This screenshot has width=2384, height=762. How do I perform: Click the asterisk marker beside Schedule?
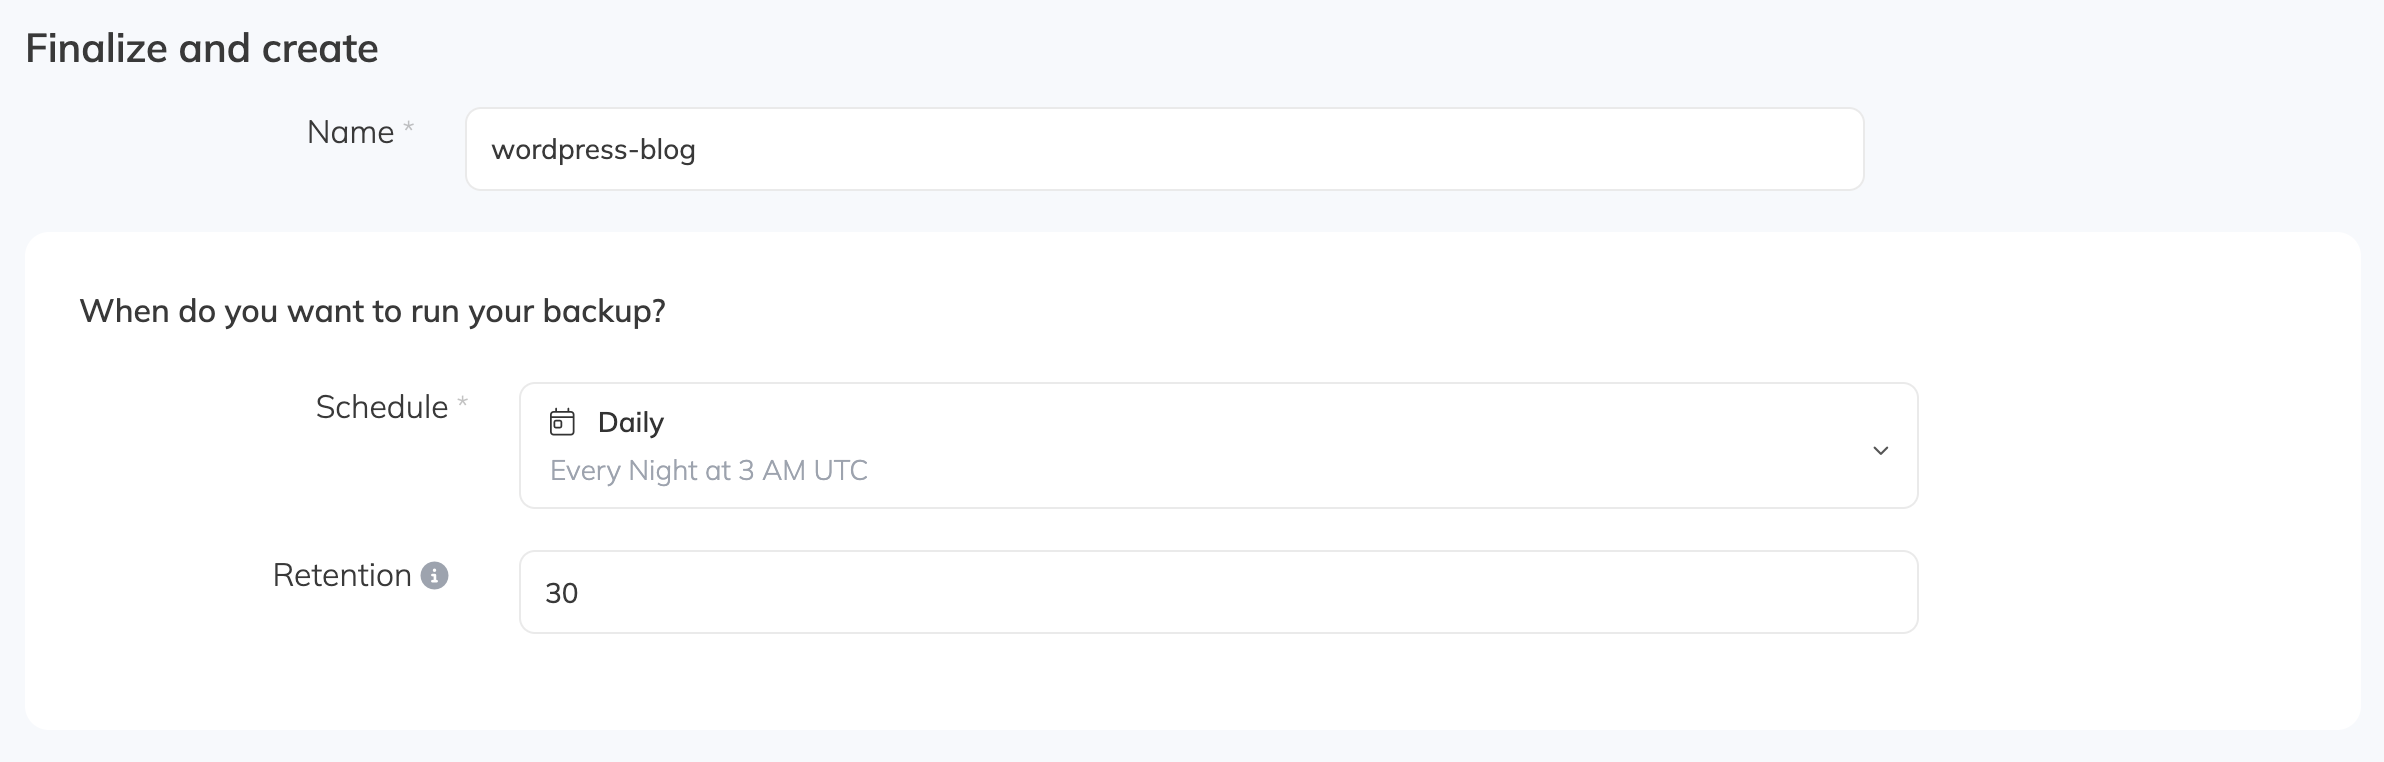pos(463,401)
